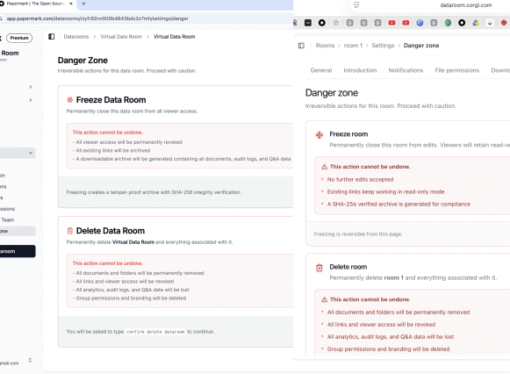Screen dimensions: 510x374
Task: Close the Papermark browser tab
Action: coord(71,4)
